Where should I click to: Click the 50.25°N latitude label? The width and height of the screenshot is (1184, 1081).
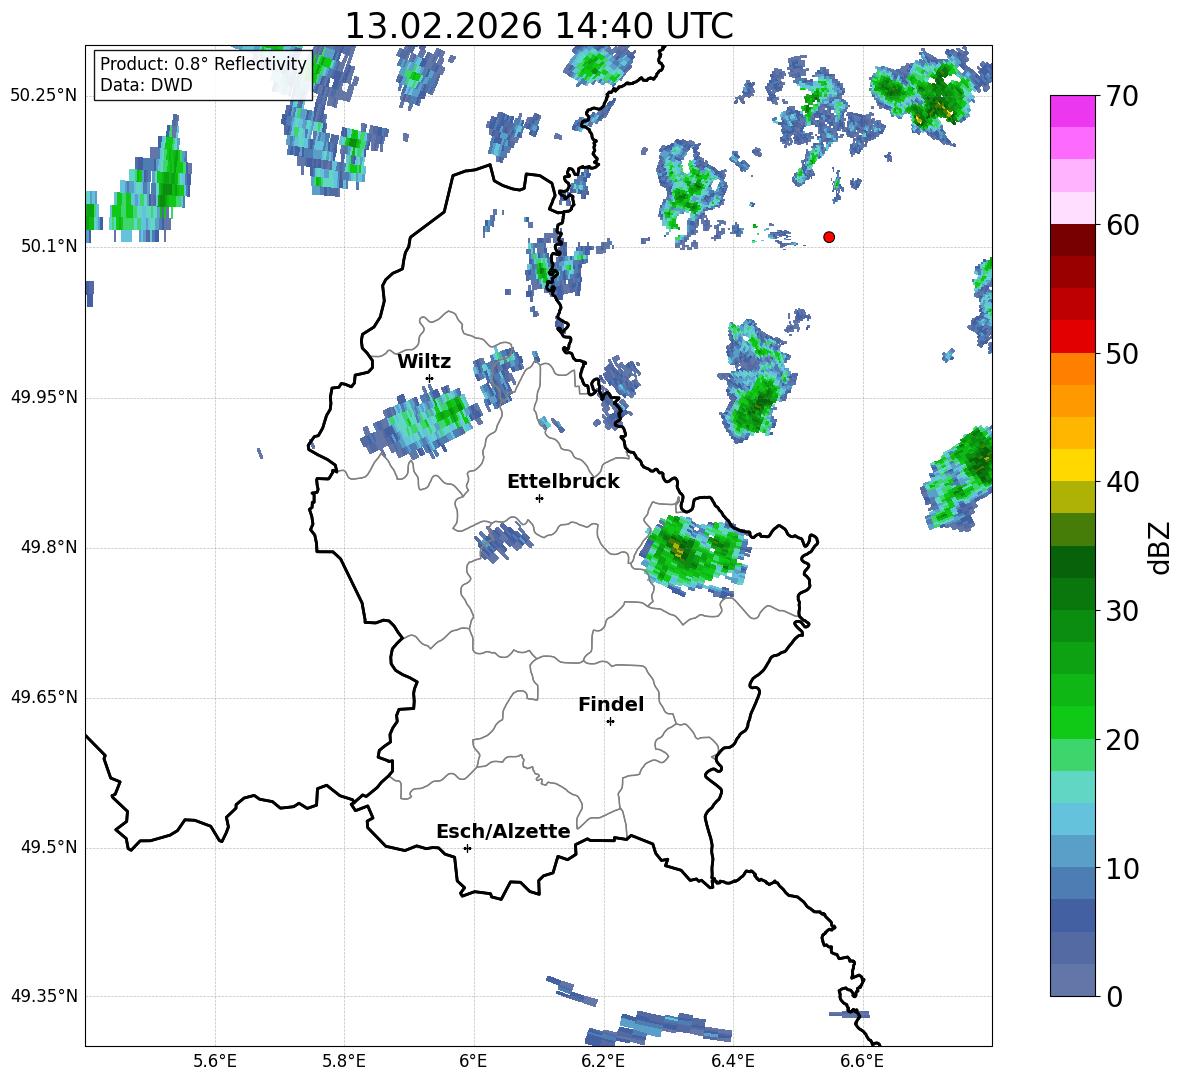point(44,96)
